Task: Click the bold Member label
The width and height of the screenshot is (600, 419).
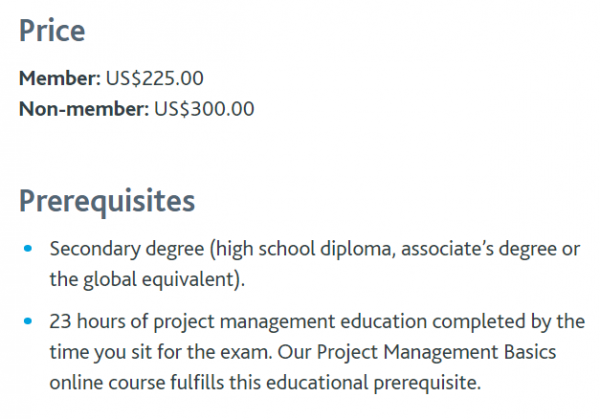Action: coord(58,77)
